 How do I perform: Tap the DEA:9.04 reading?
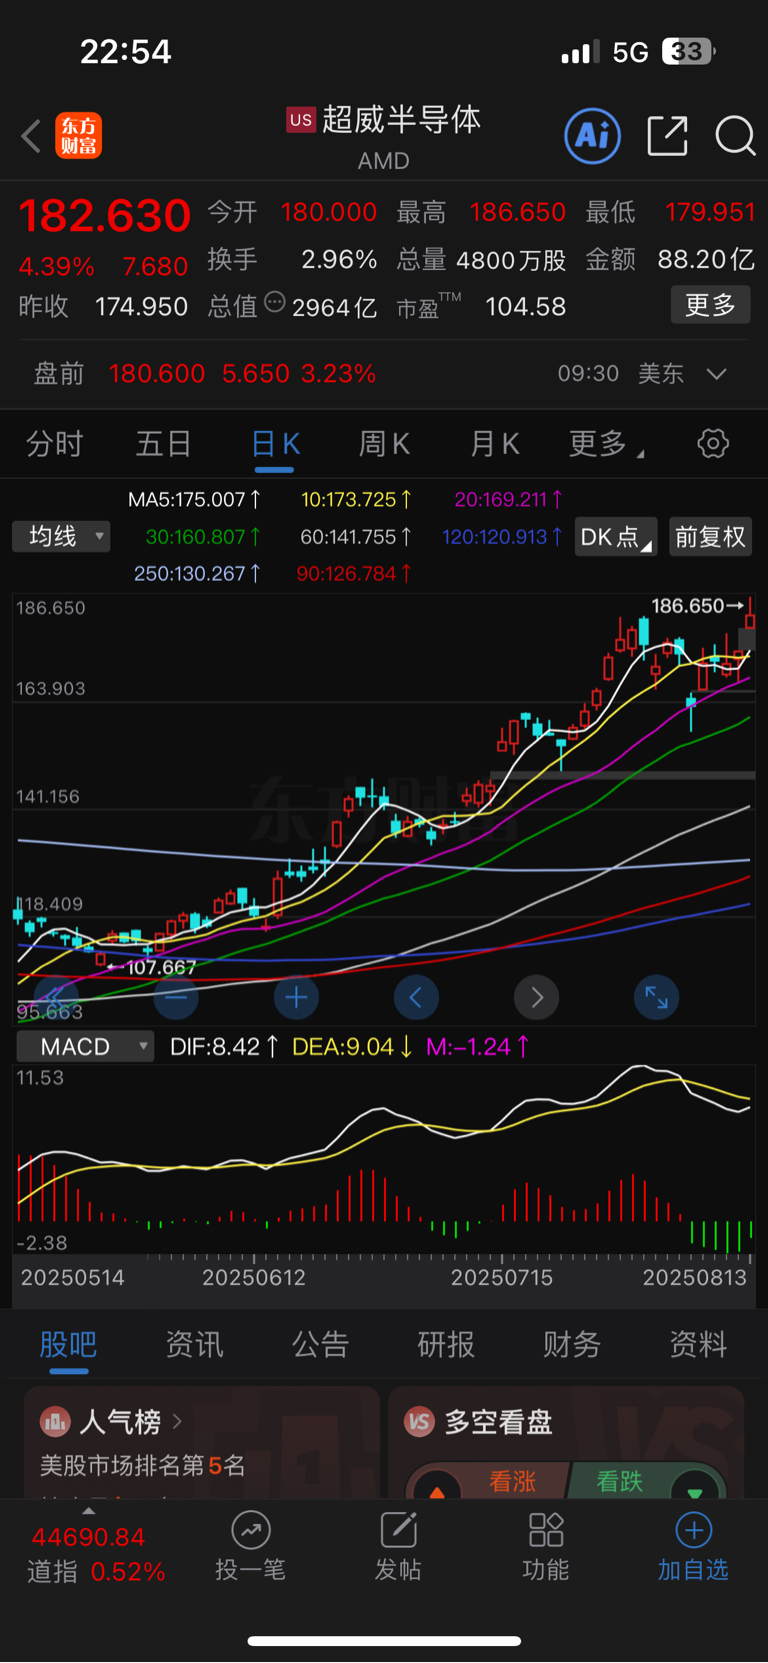[352, 1047]
